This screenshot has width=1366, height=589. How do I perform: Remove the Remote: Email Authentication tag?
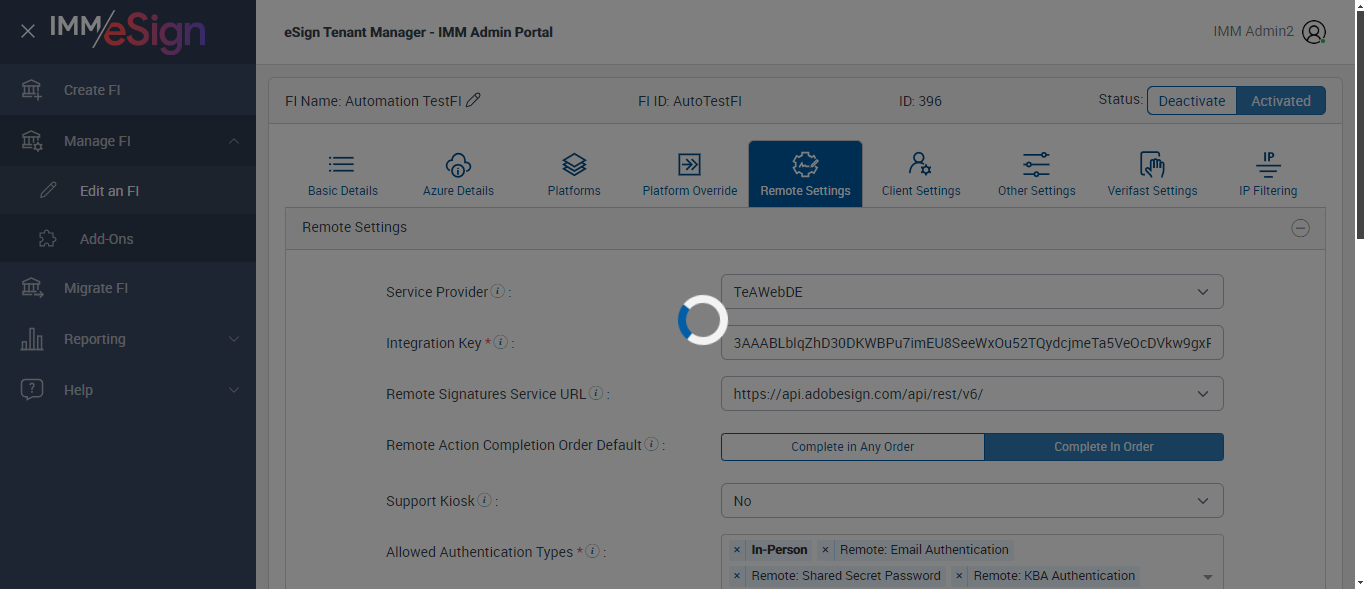coord(825,550)
